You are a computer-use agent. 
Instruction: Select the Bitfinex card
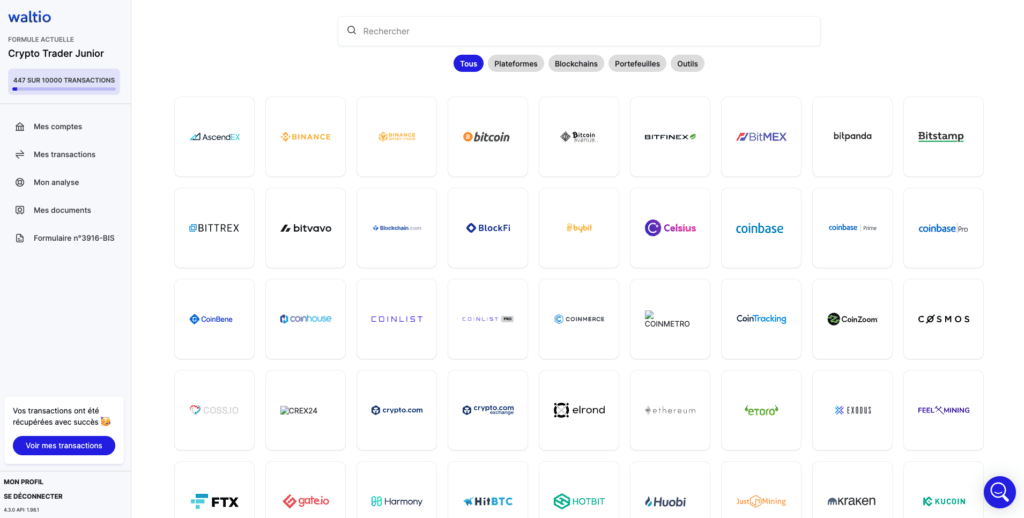[669, 137]
